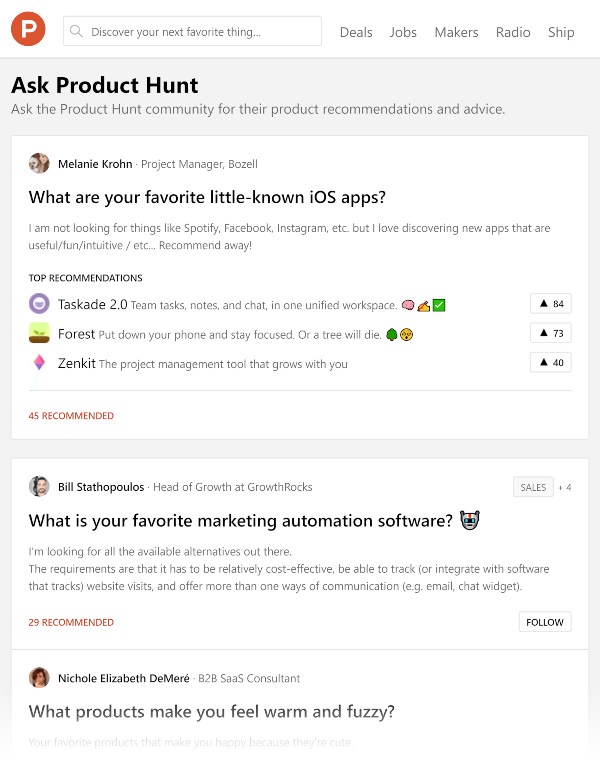600x768 pixels.
Task: Click the search magnifier icon
Action: 76,32
